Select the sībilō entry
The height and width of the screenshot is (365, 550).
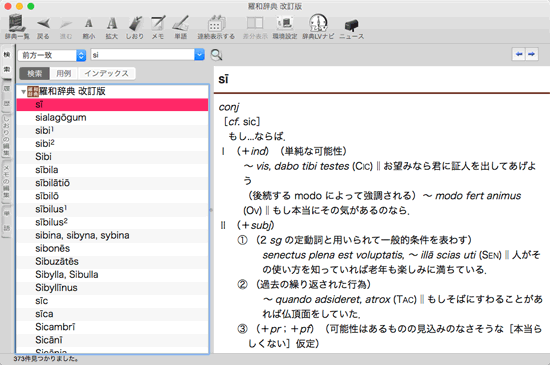112,196
